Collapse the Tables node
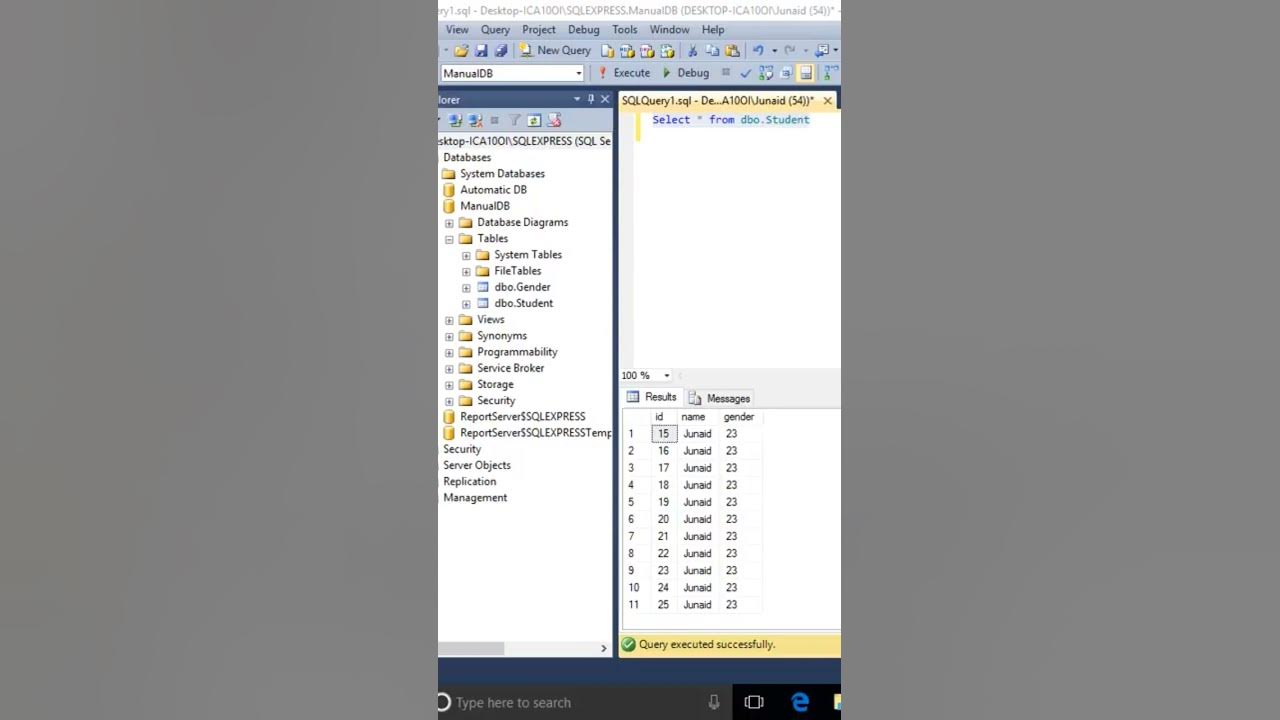The width and height of the screenshot is (1280, 720). click(449, 239)
